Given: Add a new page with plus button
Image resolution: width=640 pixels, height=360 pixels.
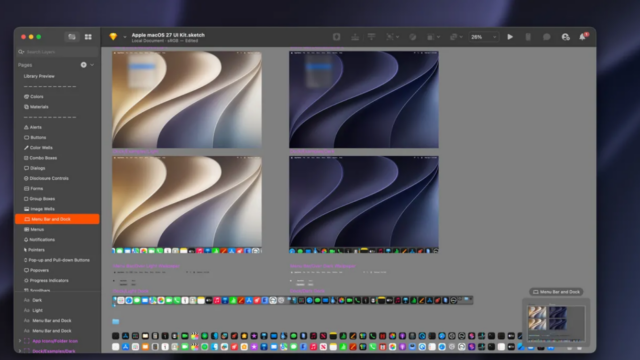Looking at the screenshot, I should click(83, 65).
